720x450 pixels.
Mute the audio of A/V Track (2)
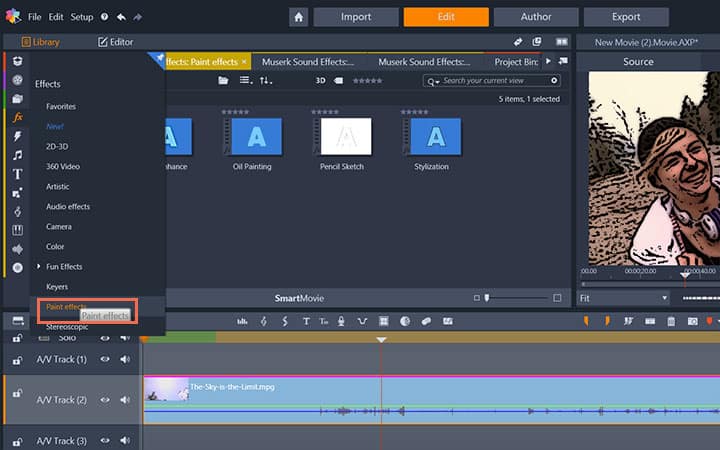coord(125,399)
